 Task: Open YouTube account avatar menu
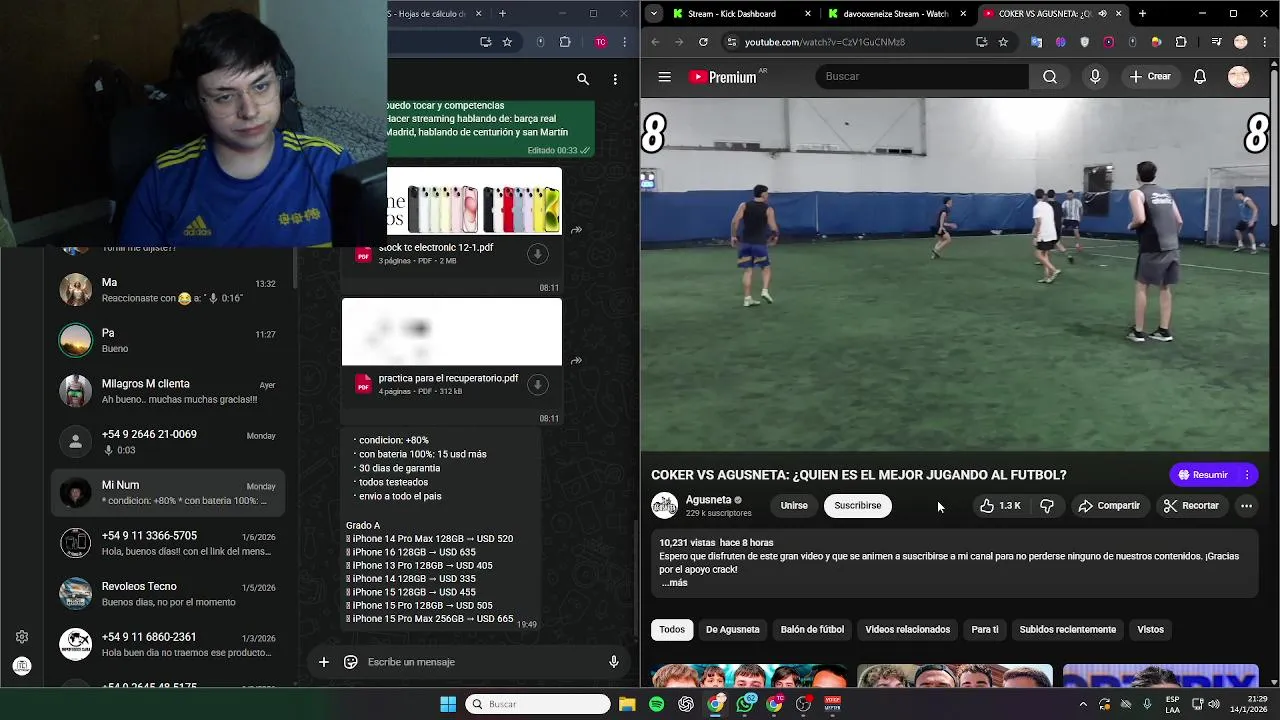[1239, 77]
